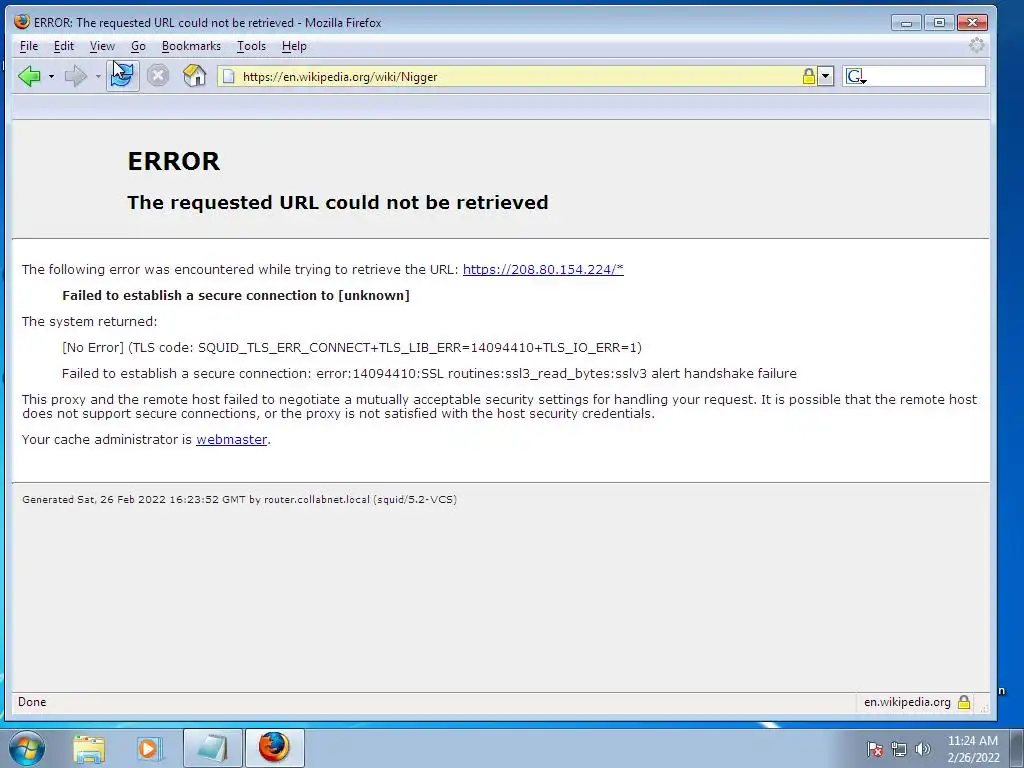
Task: Launch Windows Media Player from the taskbar
Action: (x=148, y=748)
